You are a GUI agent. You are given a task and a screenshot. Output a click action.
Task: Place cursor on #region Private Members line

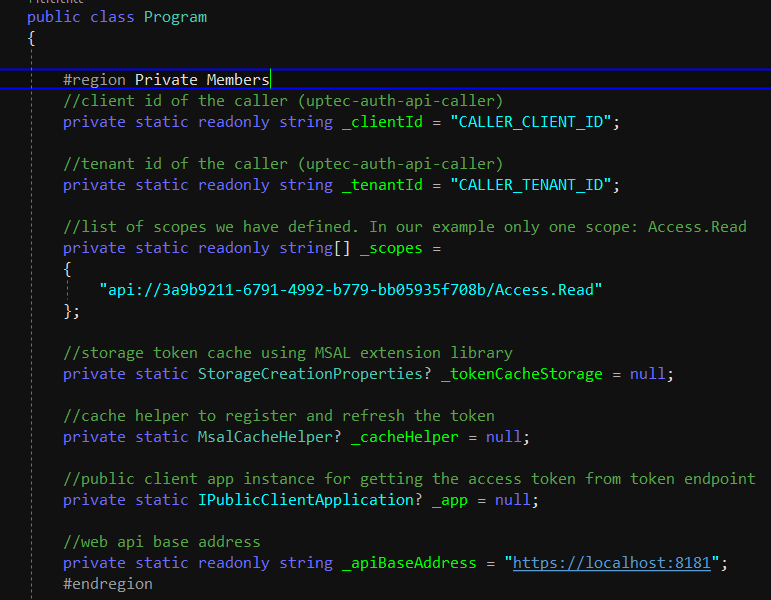(x=166, y=80)
